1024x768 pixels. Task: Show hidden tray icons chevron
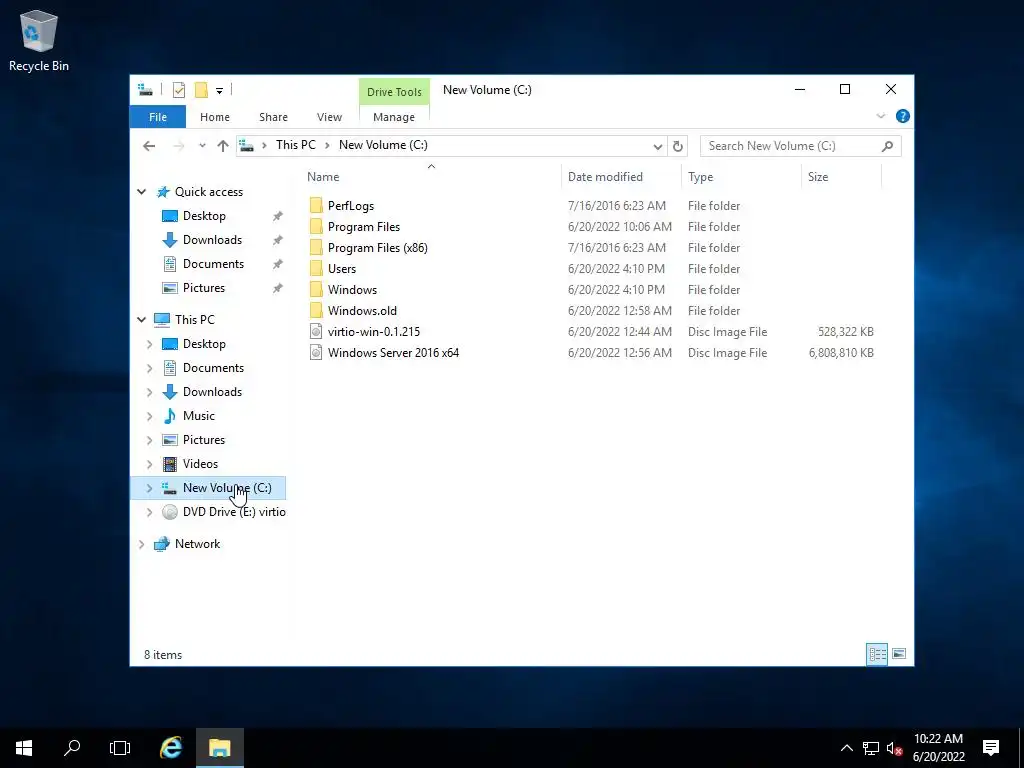(x=846, y=748)
